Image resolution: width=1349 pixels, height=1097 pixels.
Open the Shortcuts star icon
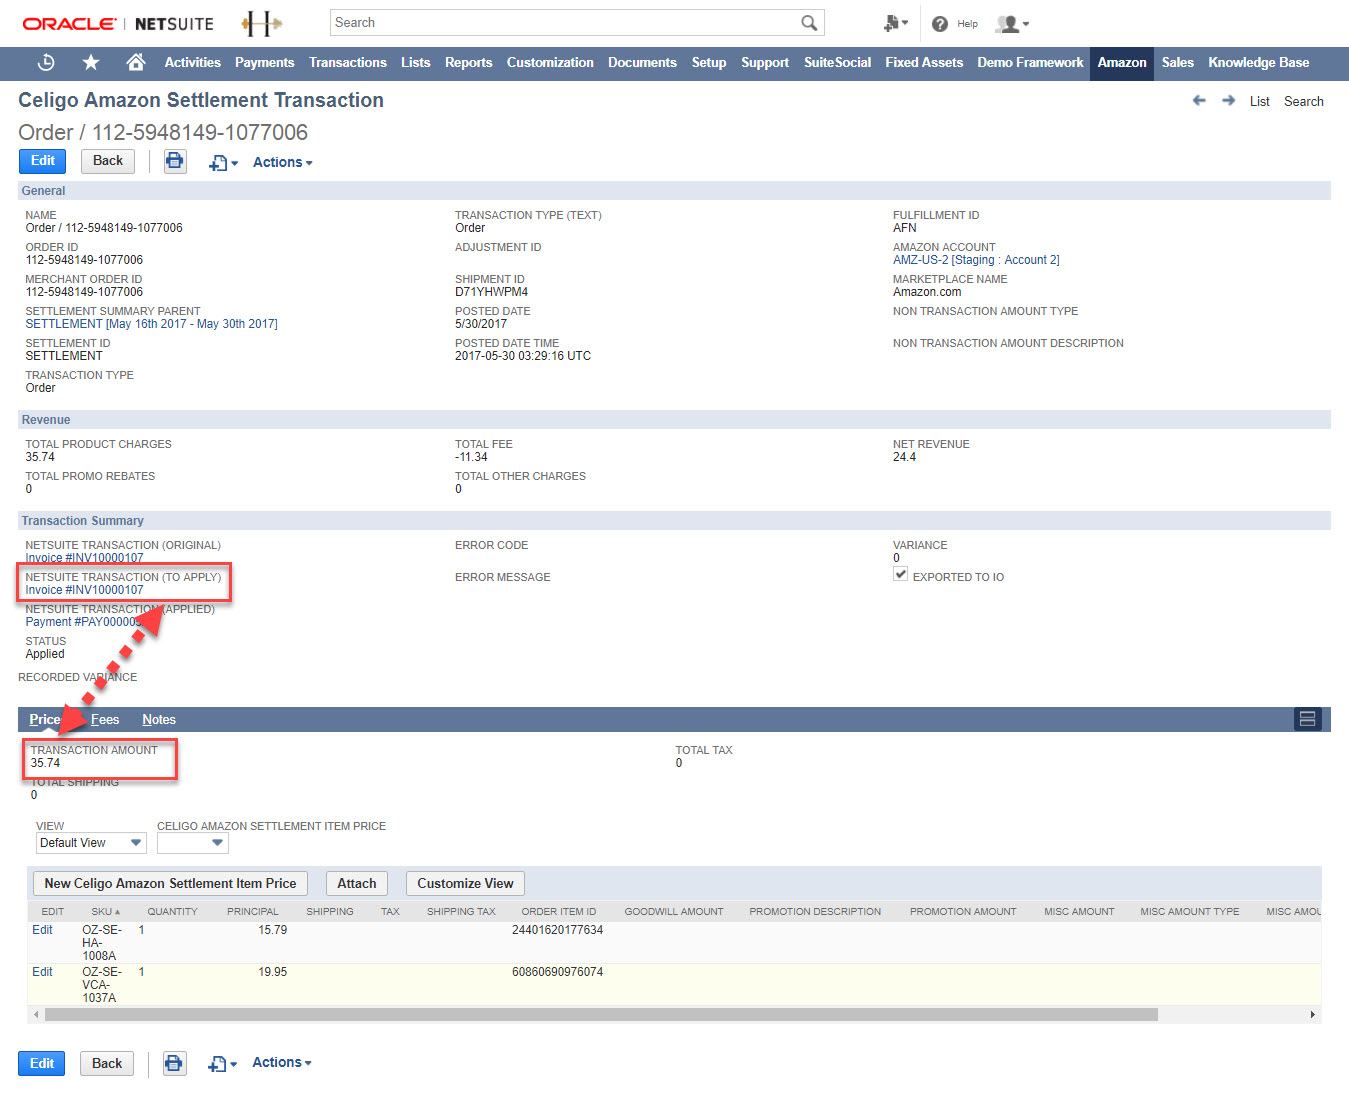coord(91,62)
